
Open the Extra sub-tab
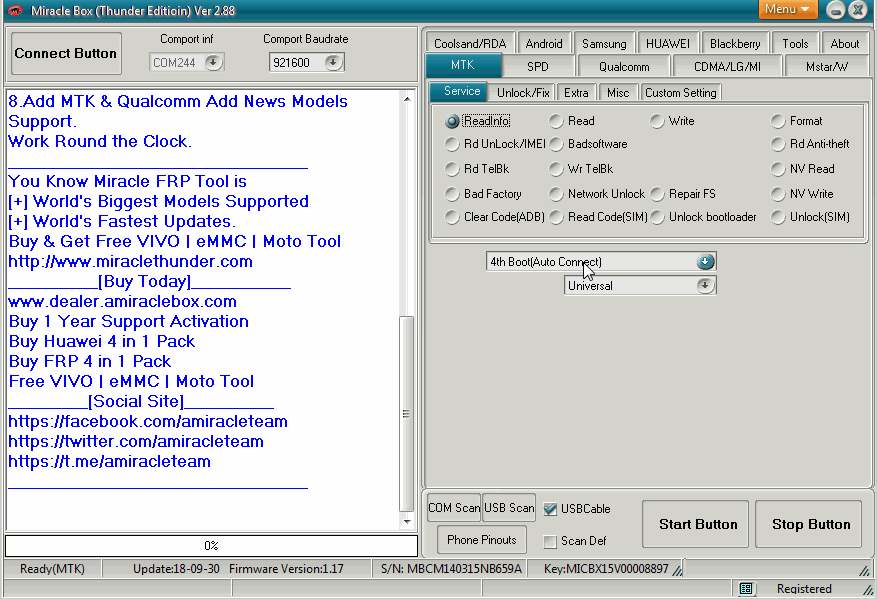point(576,93)
